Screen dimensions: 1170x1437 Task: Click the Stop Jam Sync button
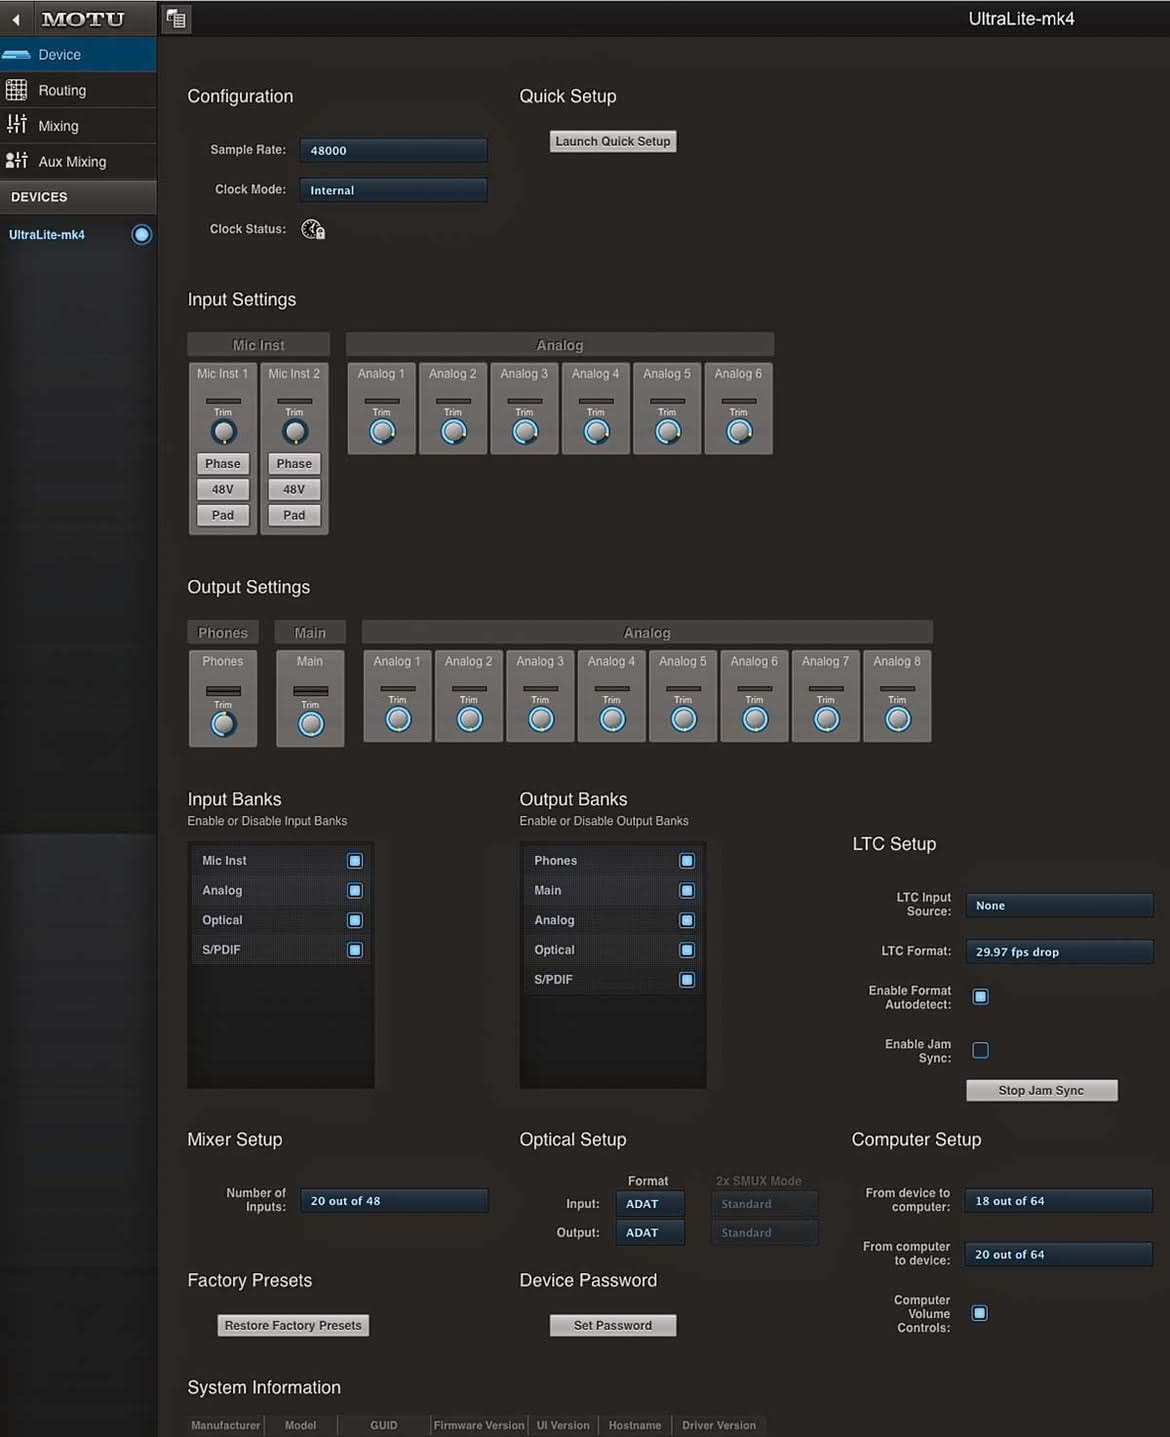pos(1042,1090)
